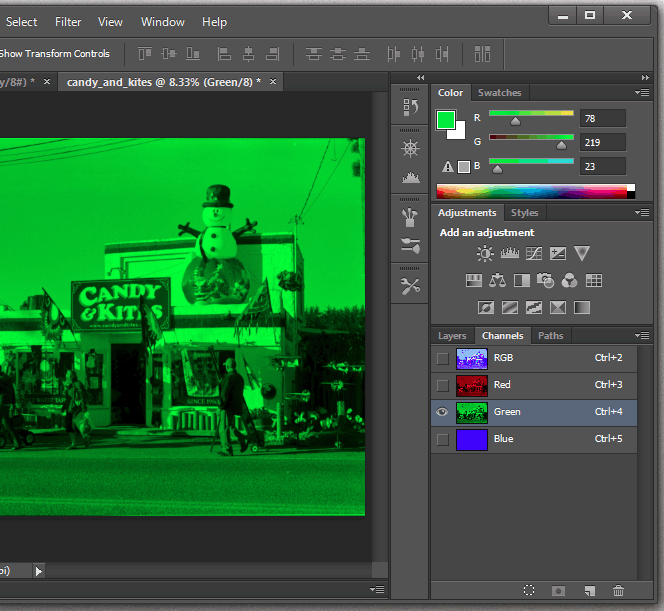This screenshot has height=611, width=664.
Task: Align bottom edges icon in options bar
Action: click(x=193, y=54)
